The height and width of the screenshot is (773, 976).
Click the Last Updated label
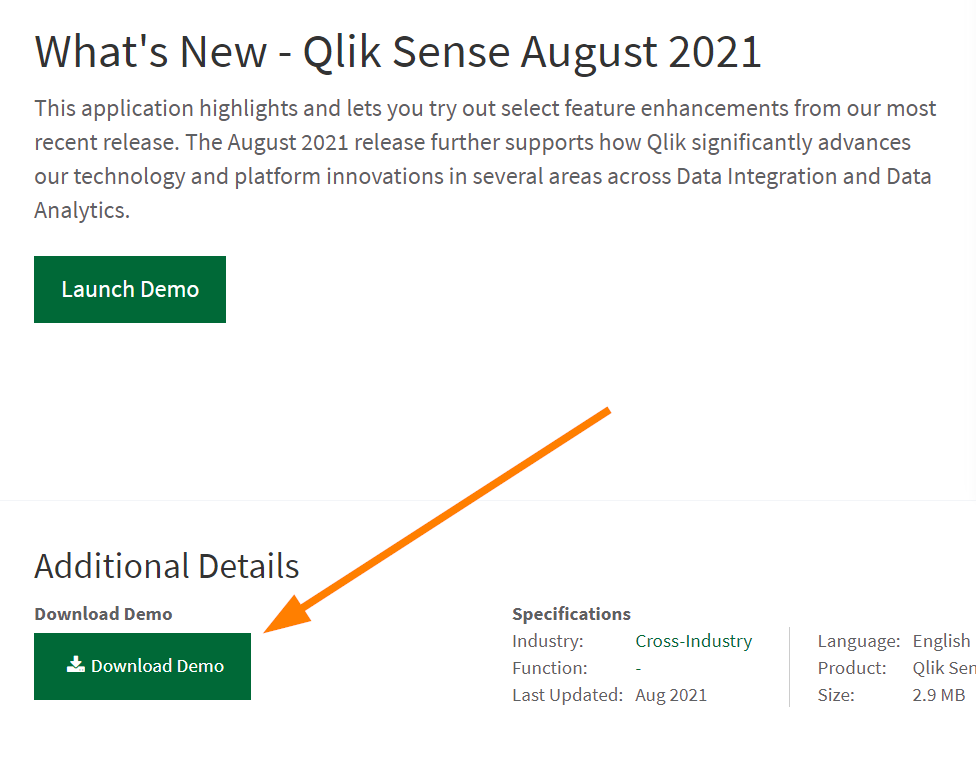point(567,694)
